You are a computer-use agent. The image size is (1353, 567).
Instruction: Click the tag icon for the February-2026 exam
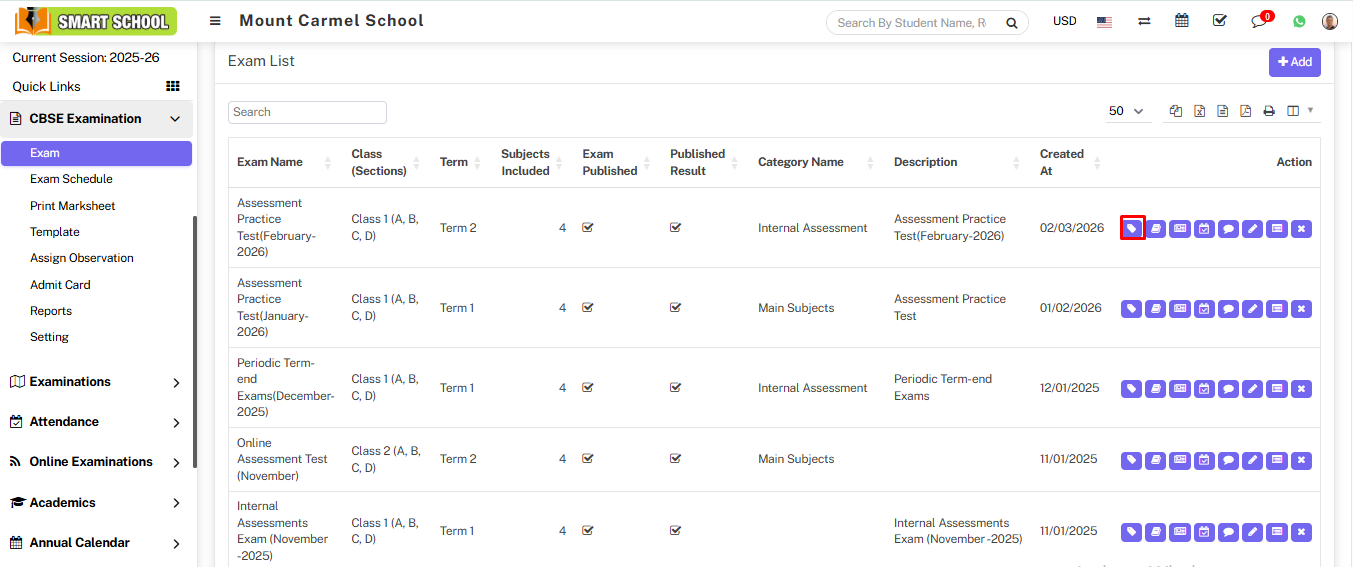pyautogui.click(x=1131, y=228)
